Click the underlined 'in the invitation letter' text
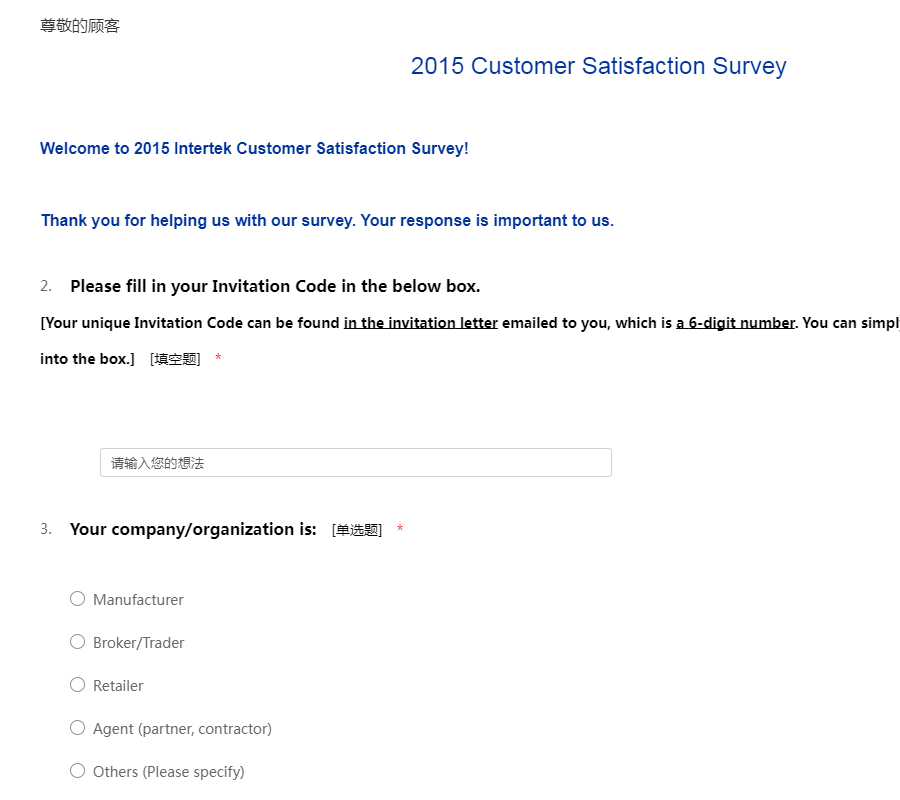Viewport: 900px width, 800px height. (420, 323)
